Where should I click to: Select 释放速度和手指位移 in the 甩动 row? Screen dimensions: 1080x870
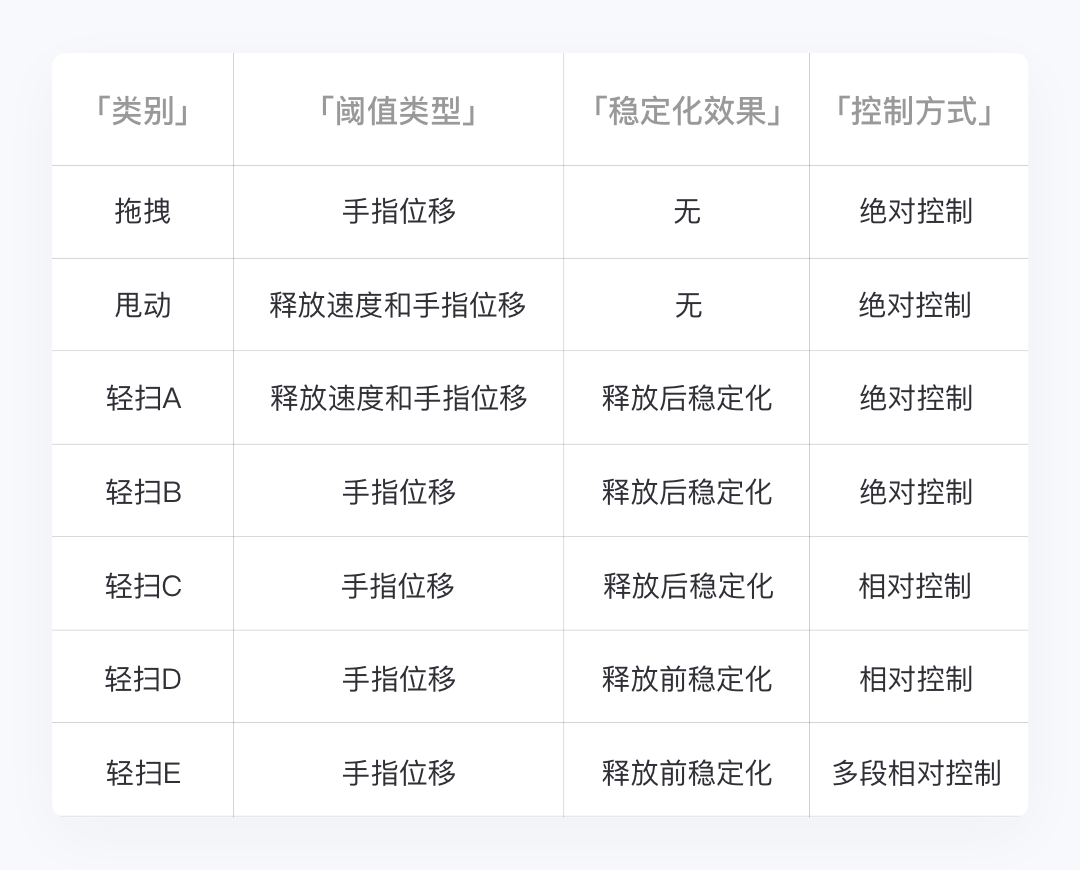point(398,305)
